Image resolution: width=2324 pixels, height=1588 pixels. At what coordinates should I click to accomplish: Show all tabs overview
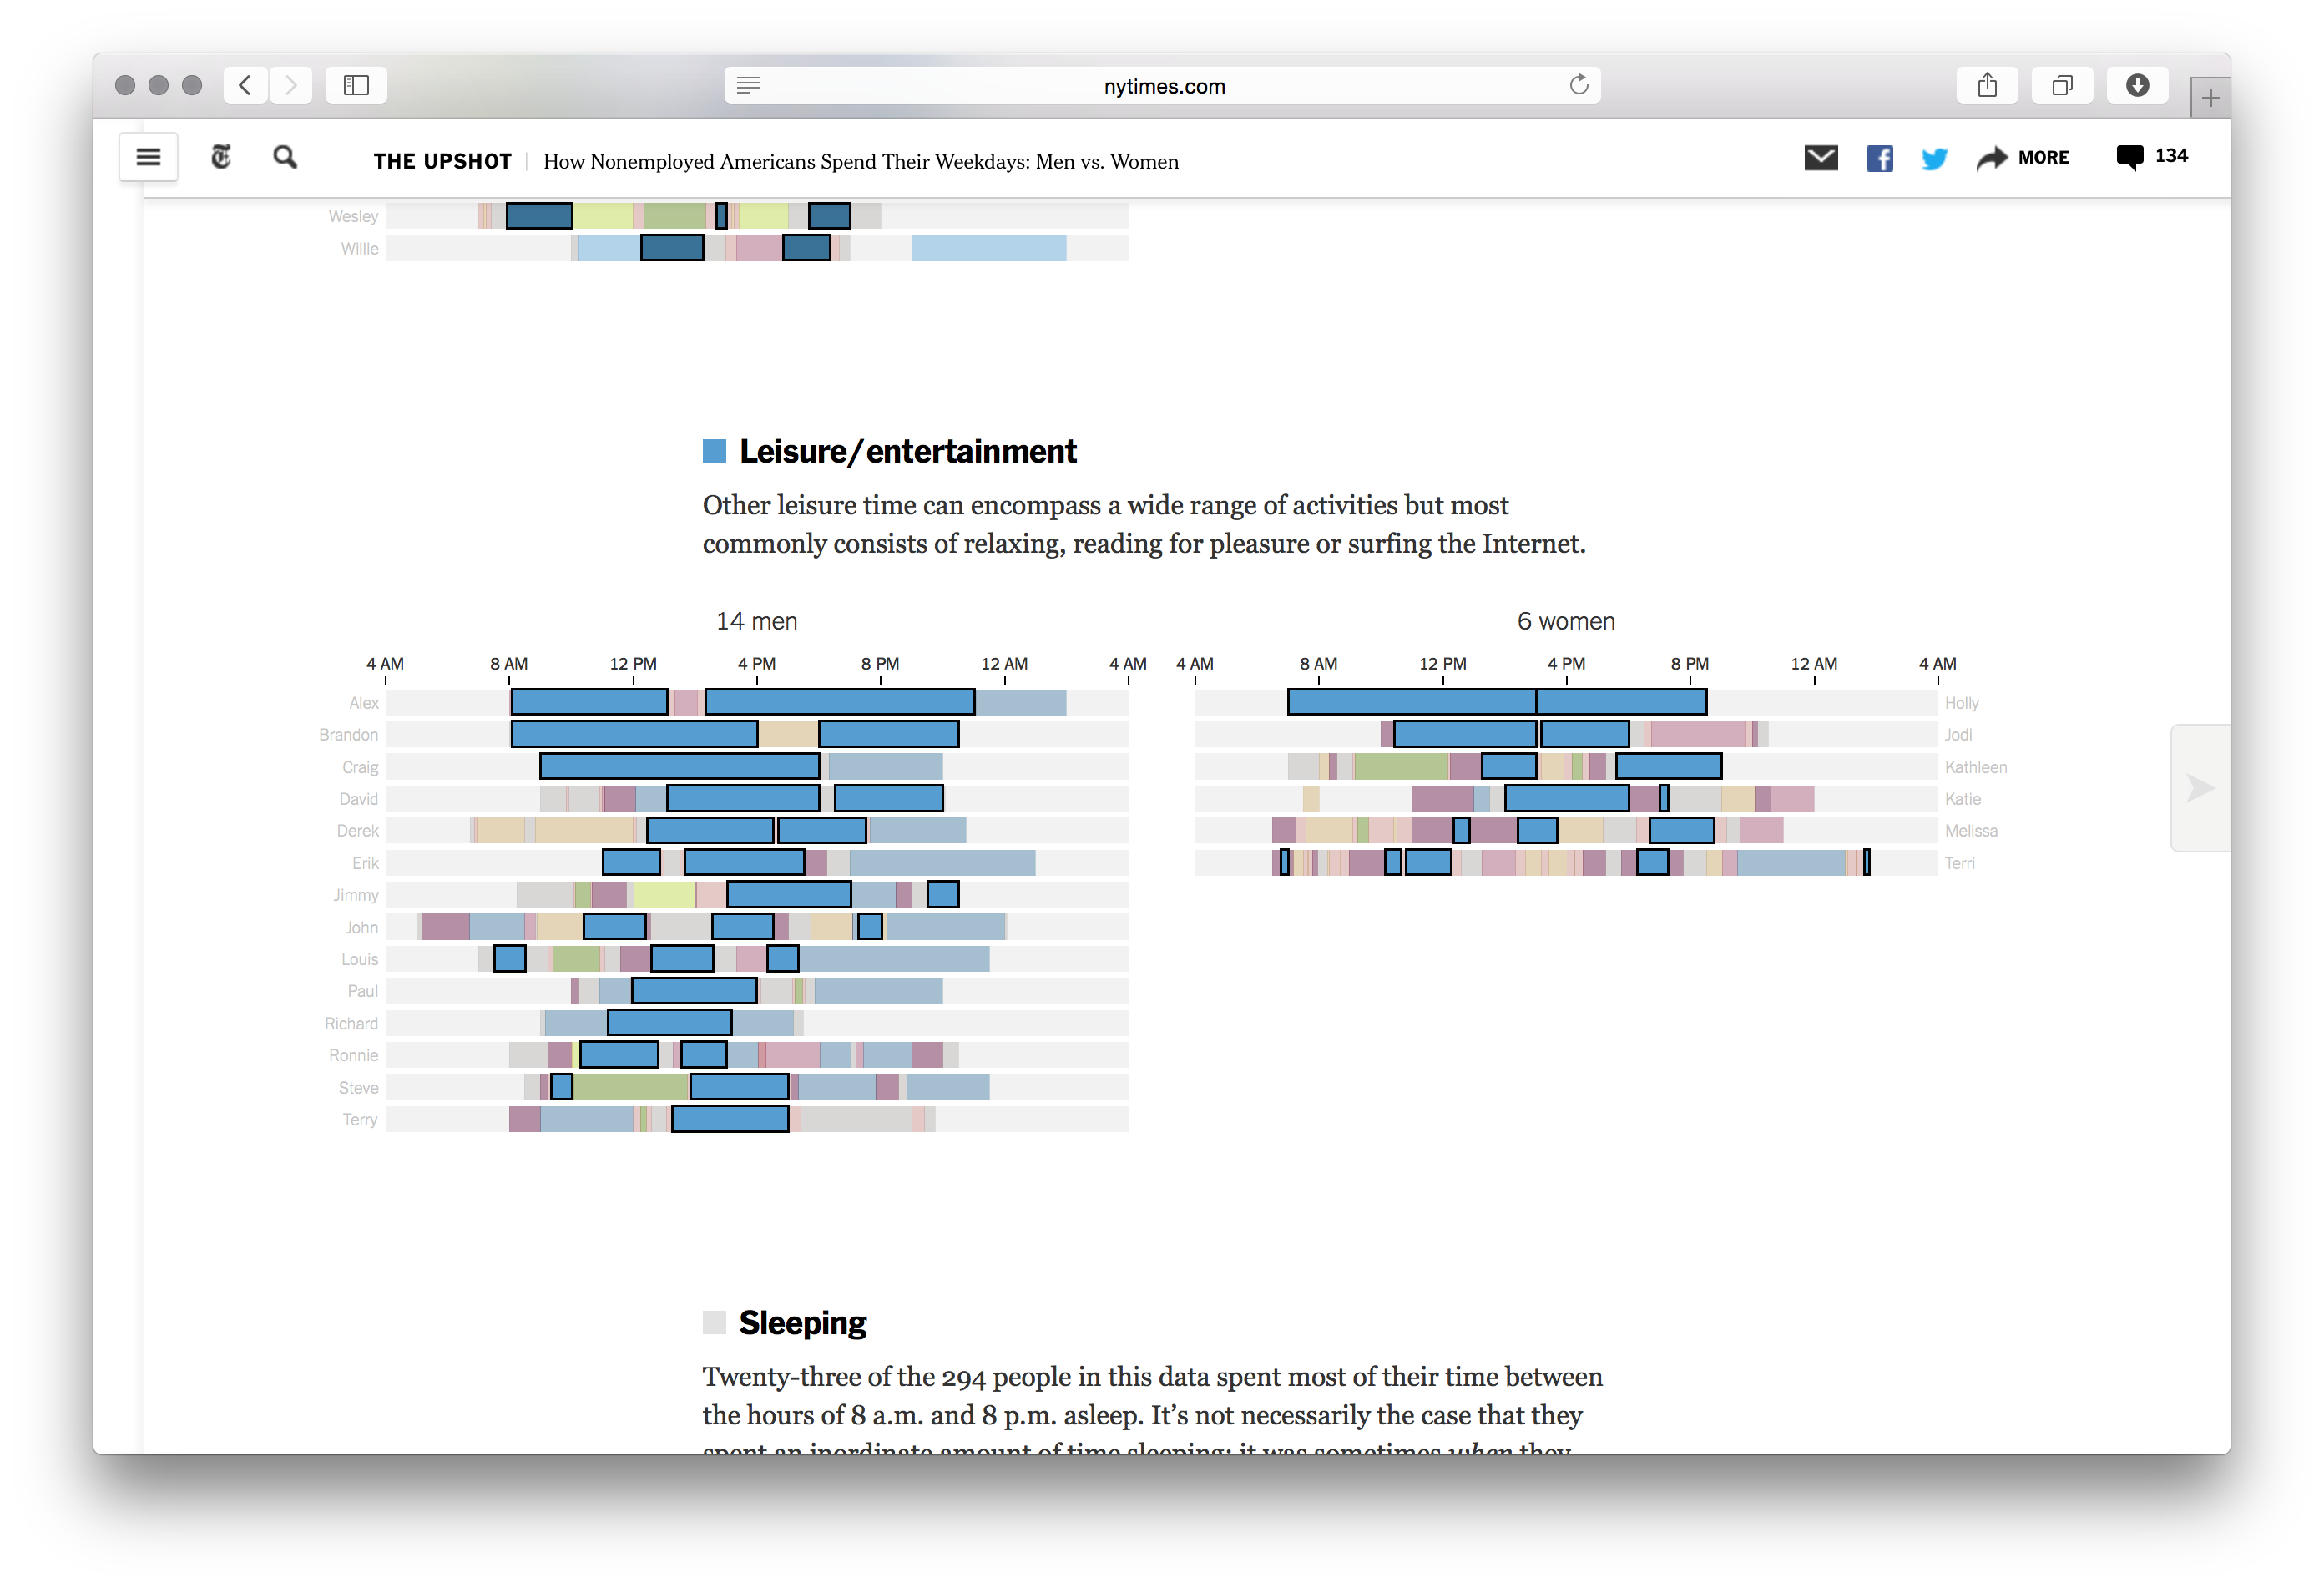coord(2062,85)
